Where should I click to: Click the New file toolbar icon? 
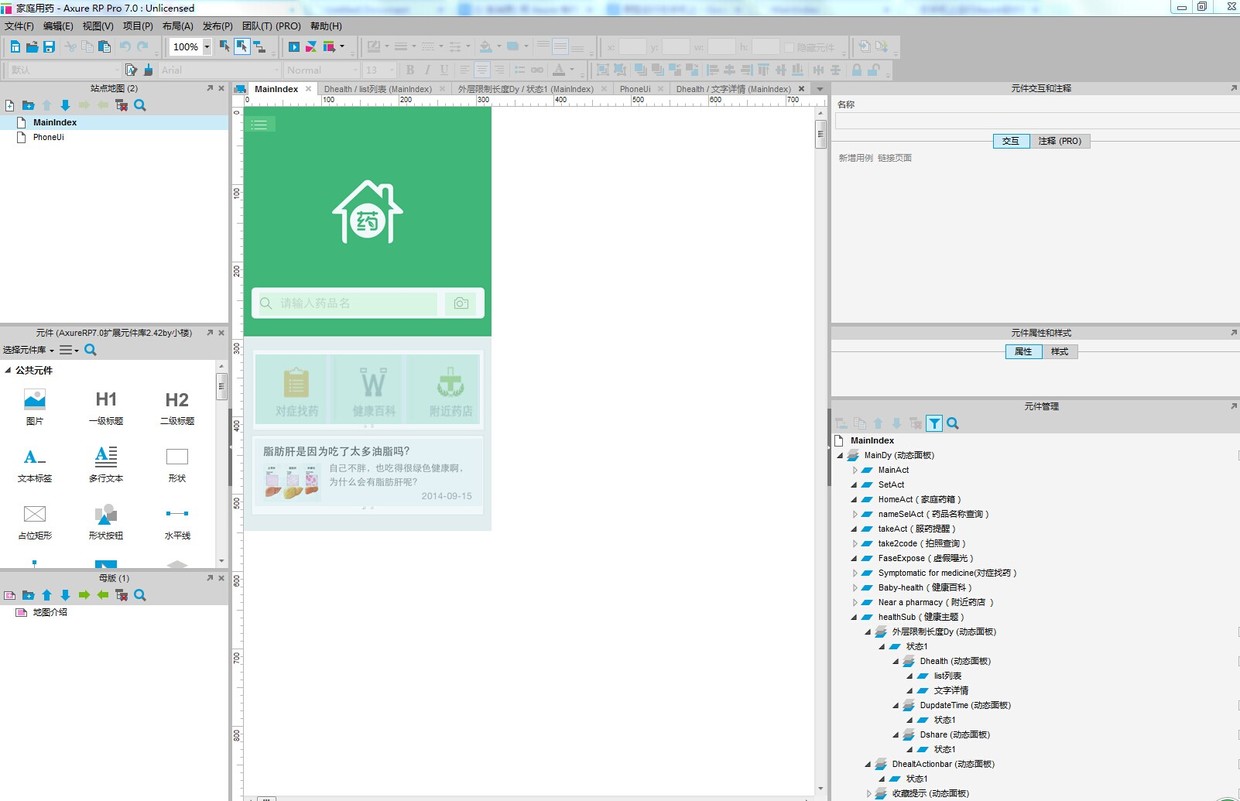coord(15,47)
